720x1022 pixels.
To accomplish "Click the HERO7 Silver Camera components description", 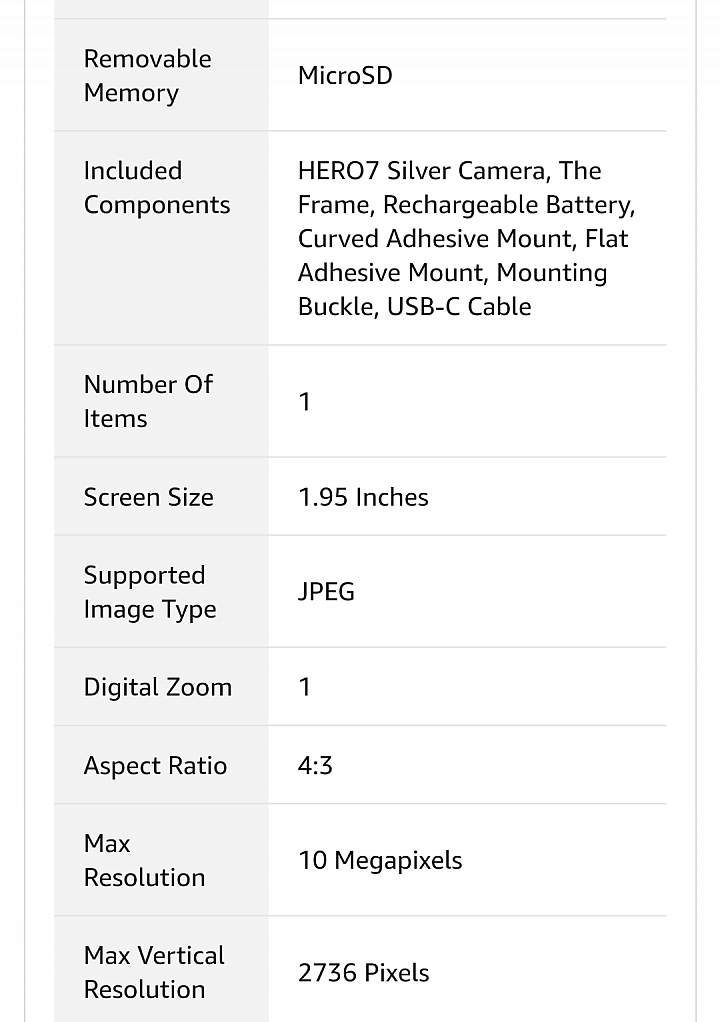I will (x=467, y=239).
